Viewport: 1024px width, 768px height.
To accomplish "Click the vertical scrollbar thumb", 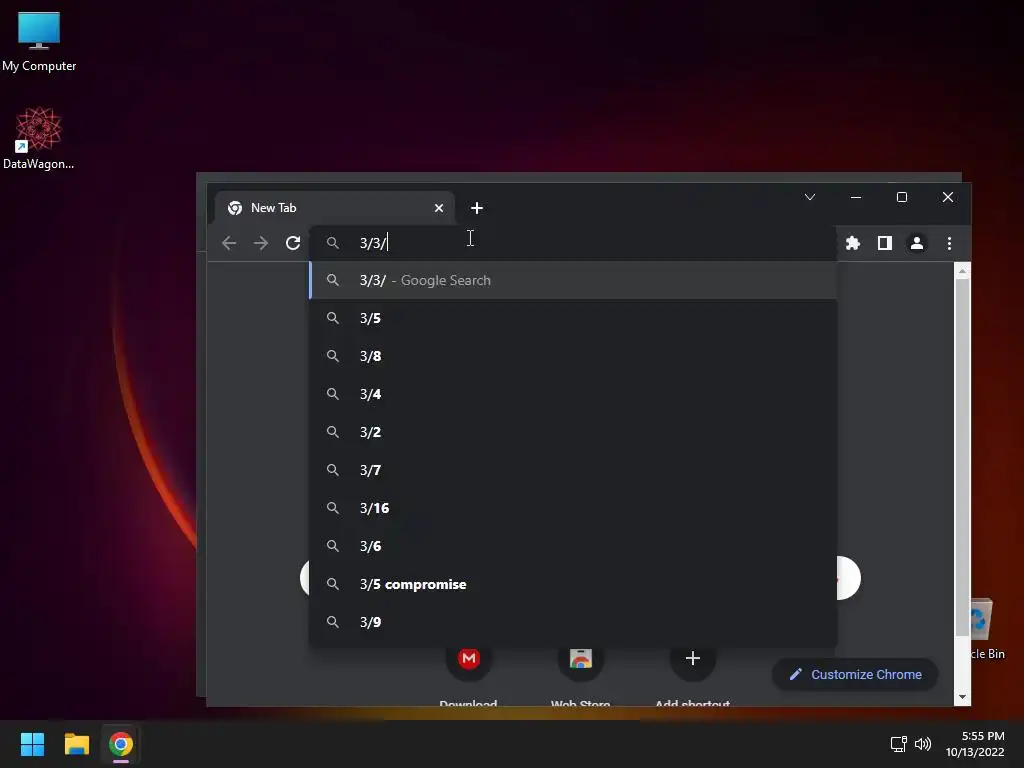I will 962,457.
